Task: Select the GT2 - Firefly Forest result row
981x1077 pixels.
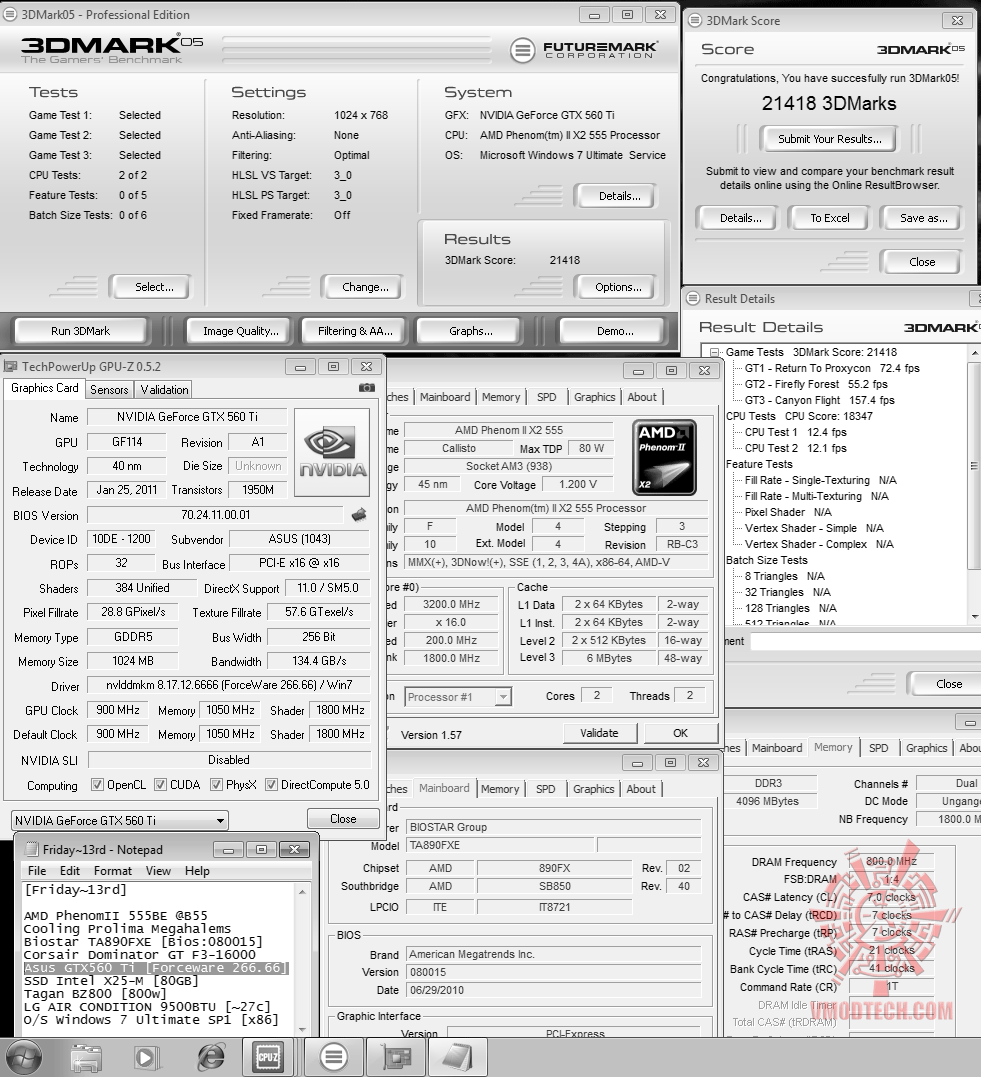Action: 816,384
